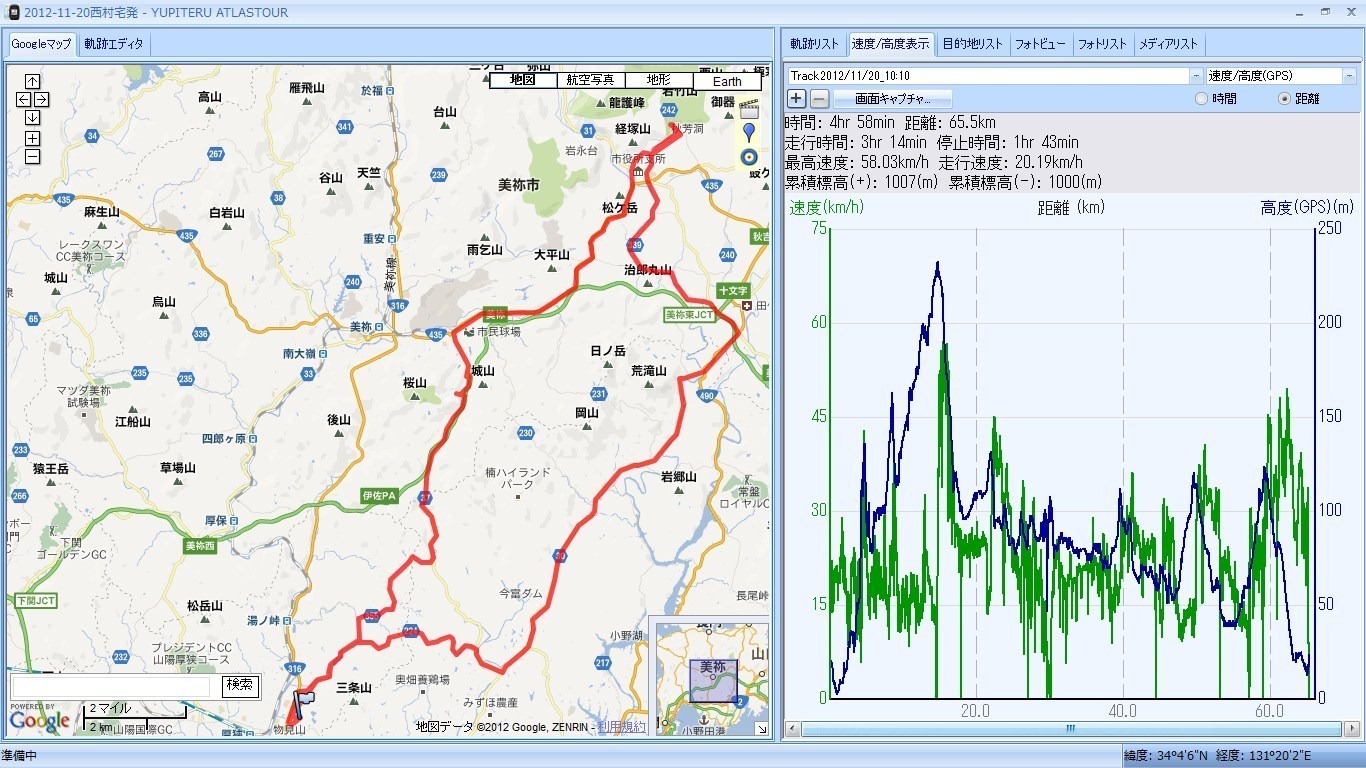Click the graph scrollbar left arrow
Viewport: 1366px width, 768px height.
coord(794,729)
